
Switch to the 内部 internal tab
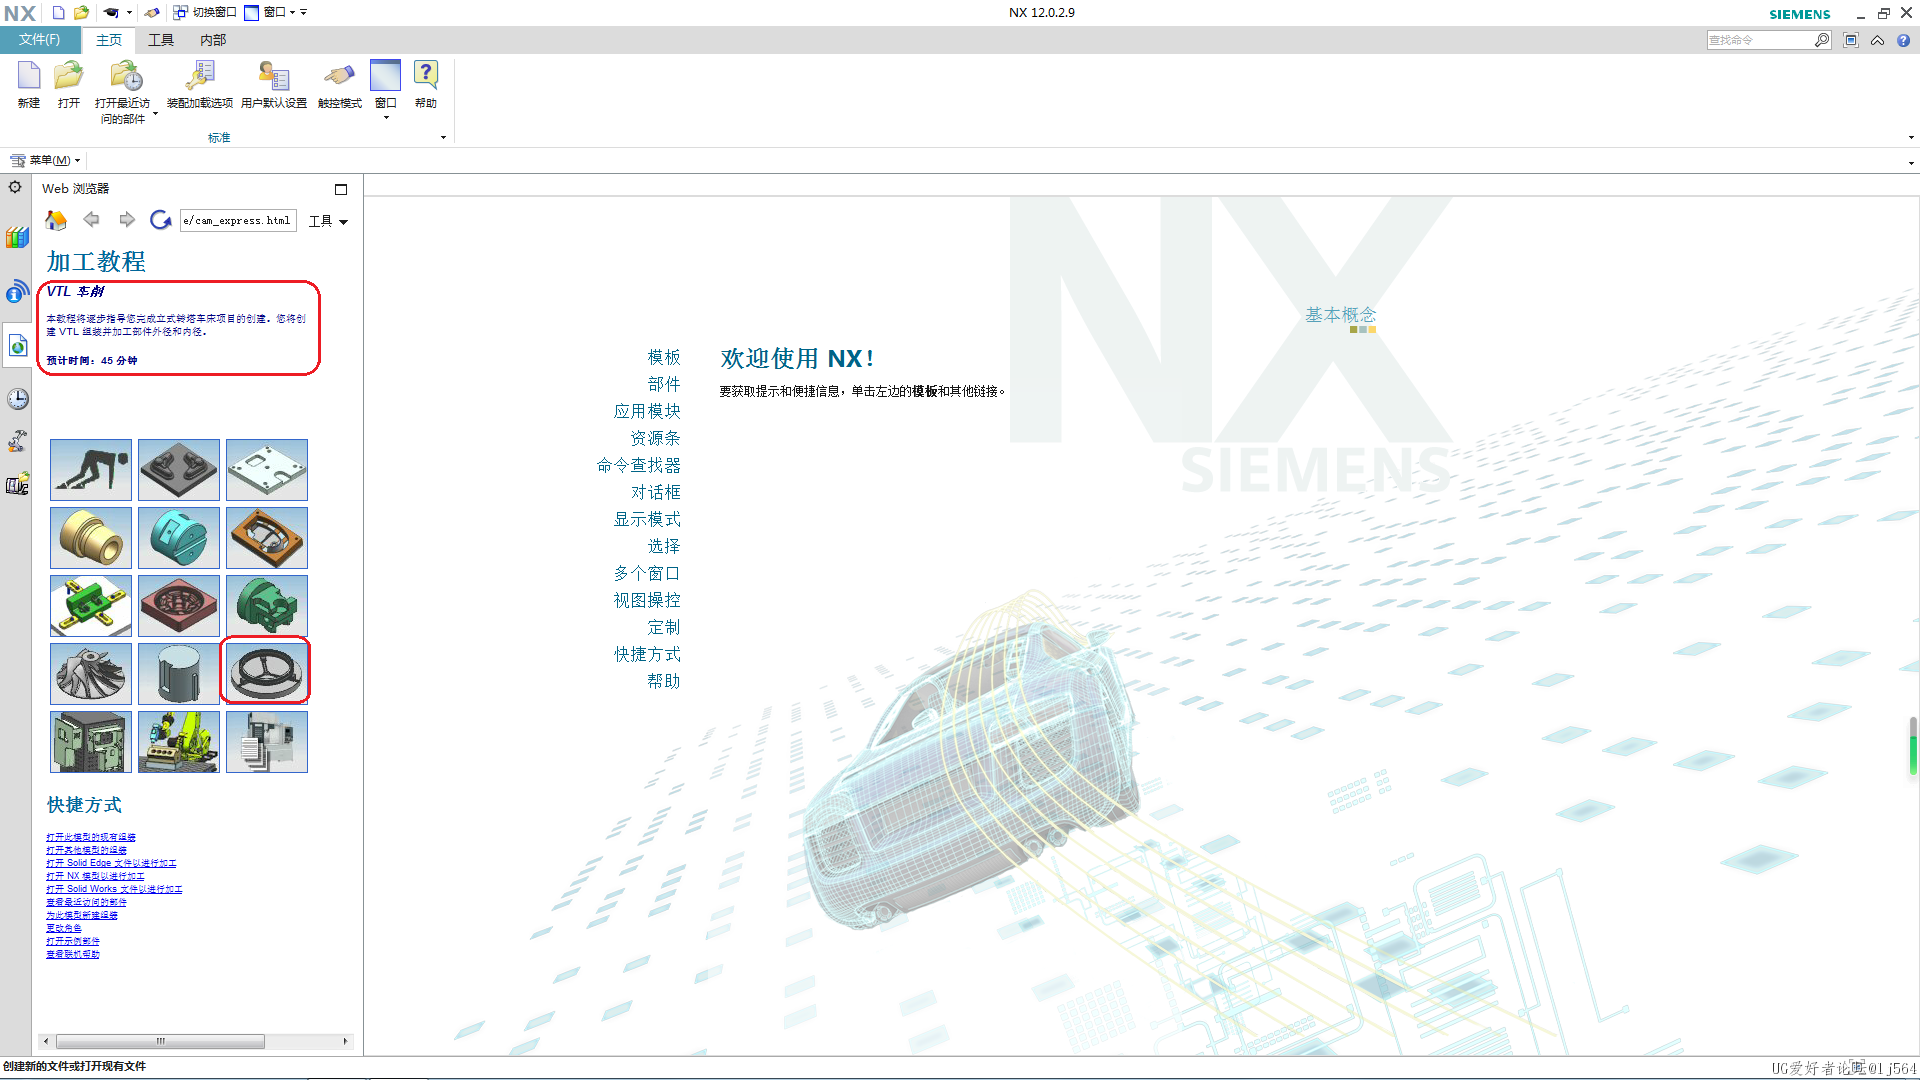(213, 40)
